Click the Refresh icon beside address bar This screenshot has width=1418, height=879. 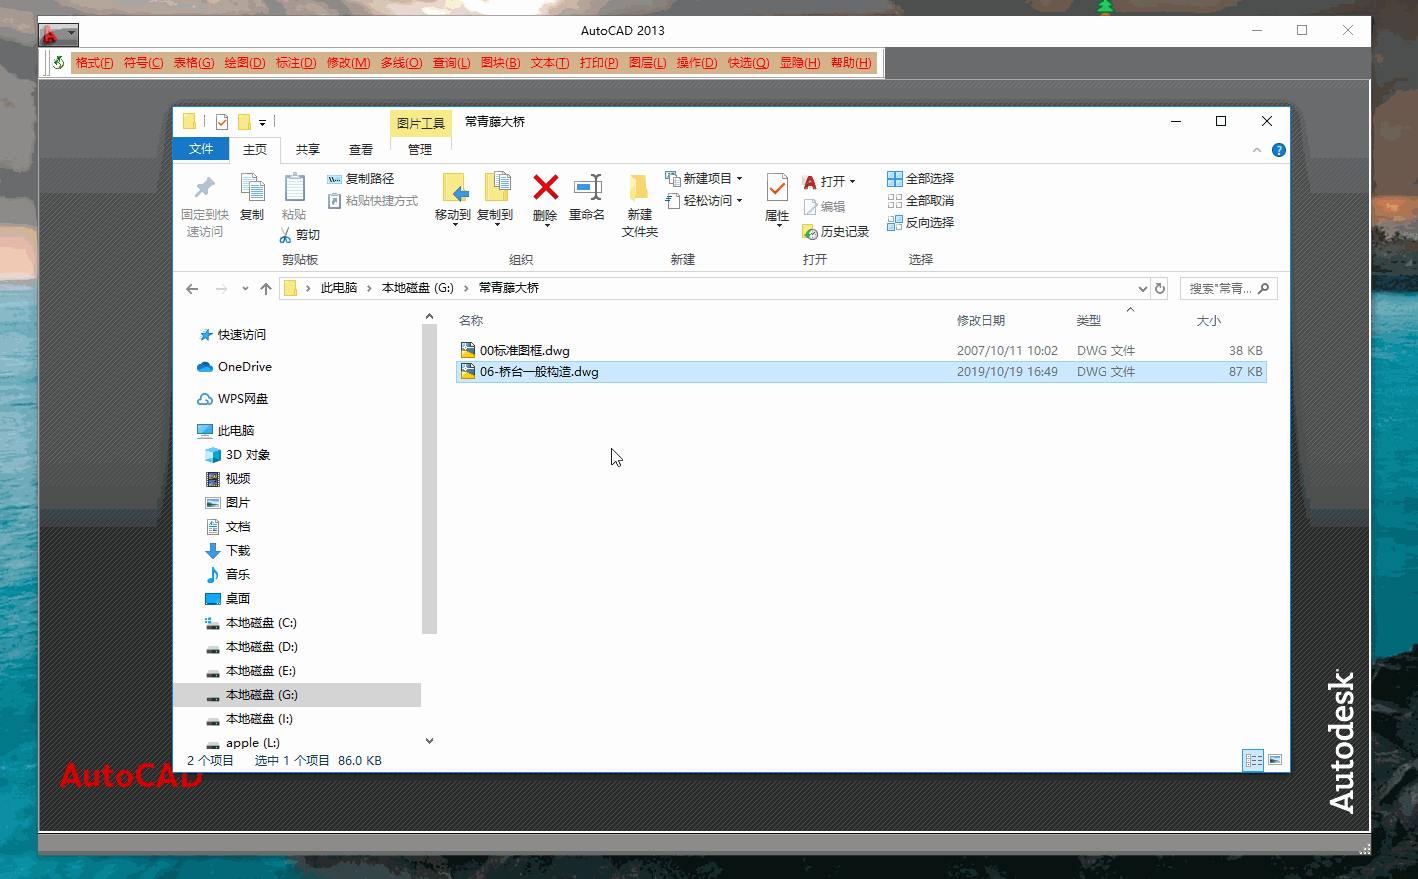1160,288
